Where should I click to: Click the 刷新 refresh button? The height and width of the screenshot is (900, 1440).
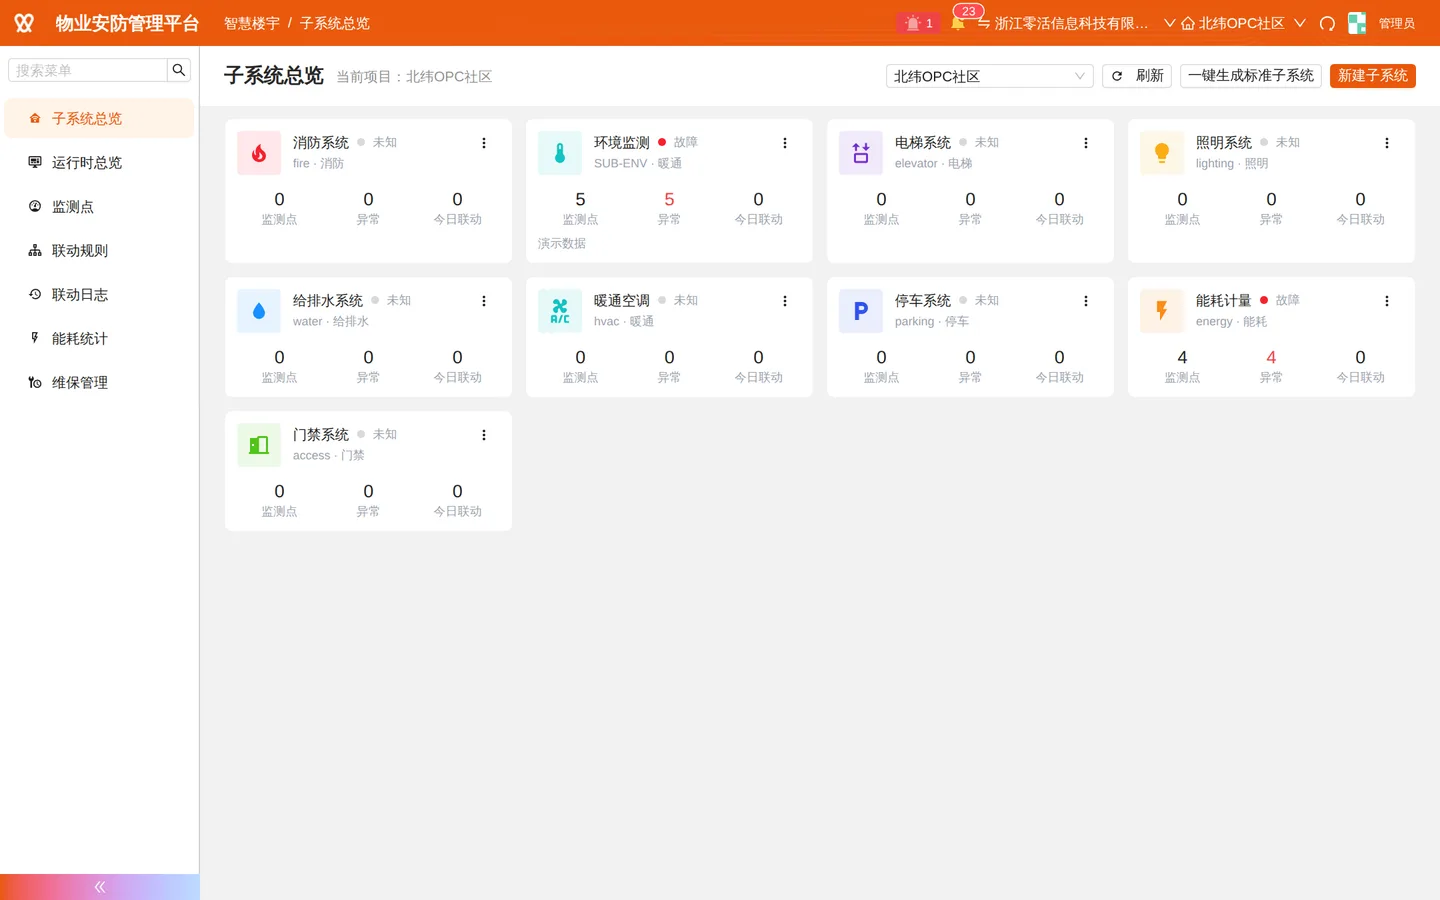(x=1137, y=76)
